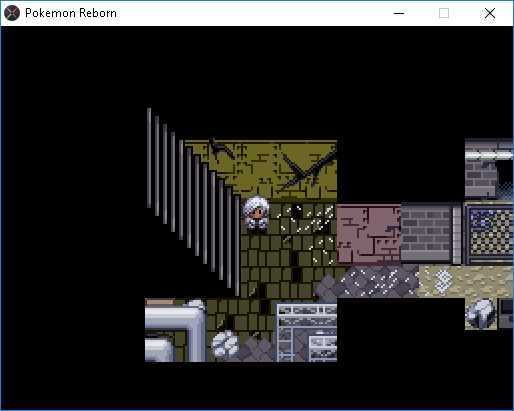Click the striped white barrel beside the metal pipe
This screenshot has height=411, width=514.
pos(225,344)
